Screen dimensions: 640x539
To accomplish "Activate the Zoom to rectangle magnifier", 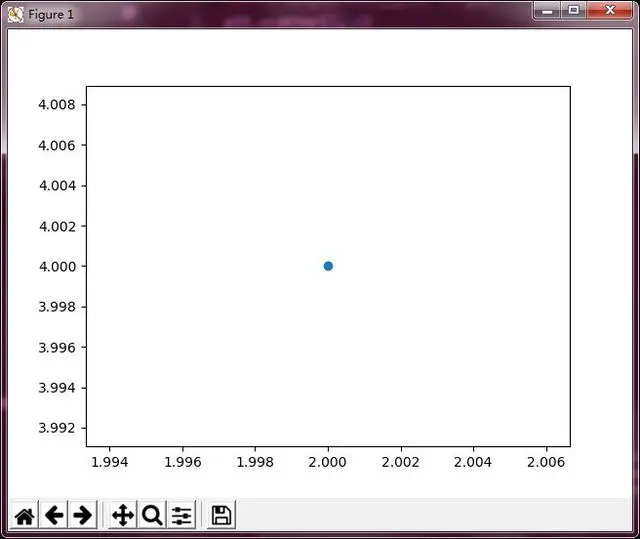I will pyautogui.click(x=152, y=515).
